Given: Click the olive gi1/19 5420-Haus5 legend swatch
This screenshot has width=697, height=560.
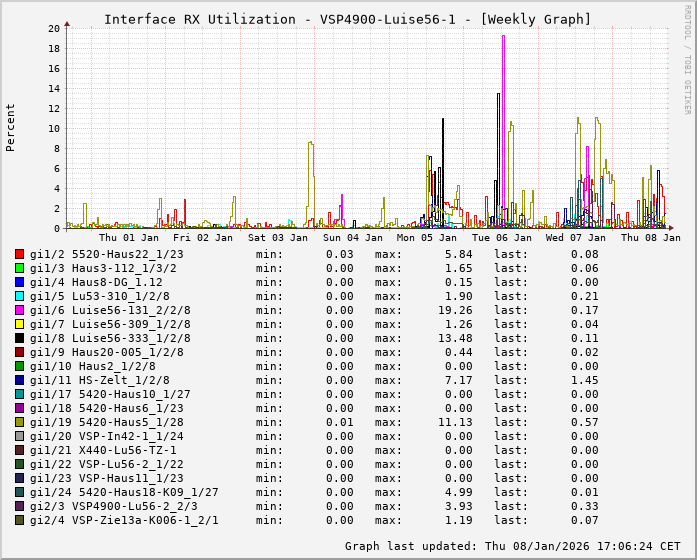Looking at the screenshot, I should pos(20,422).
